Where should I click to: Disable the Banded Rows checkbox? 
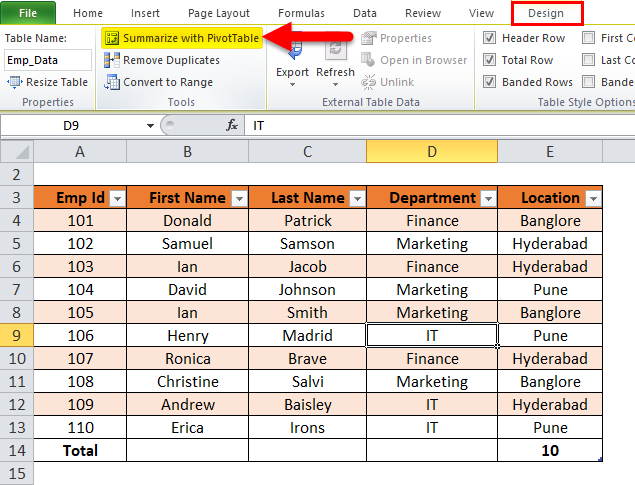tap(489, 82)
